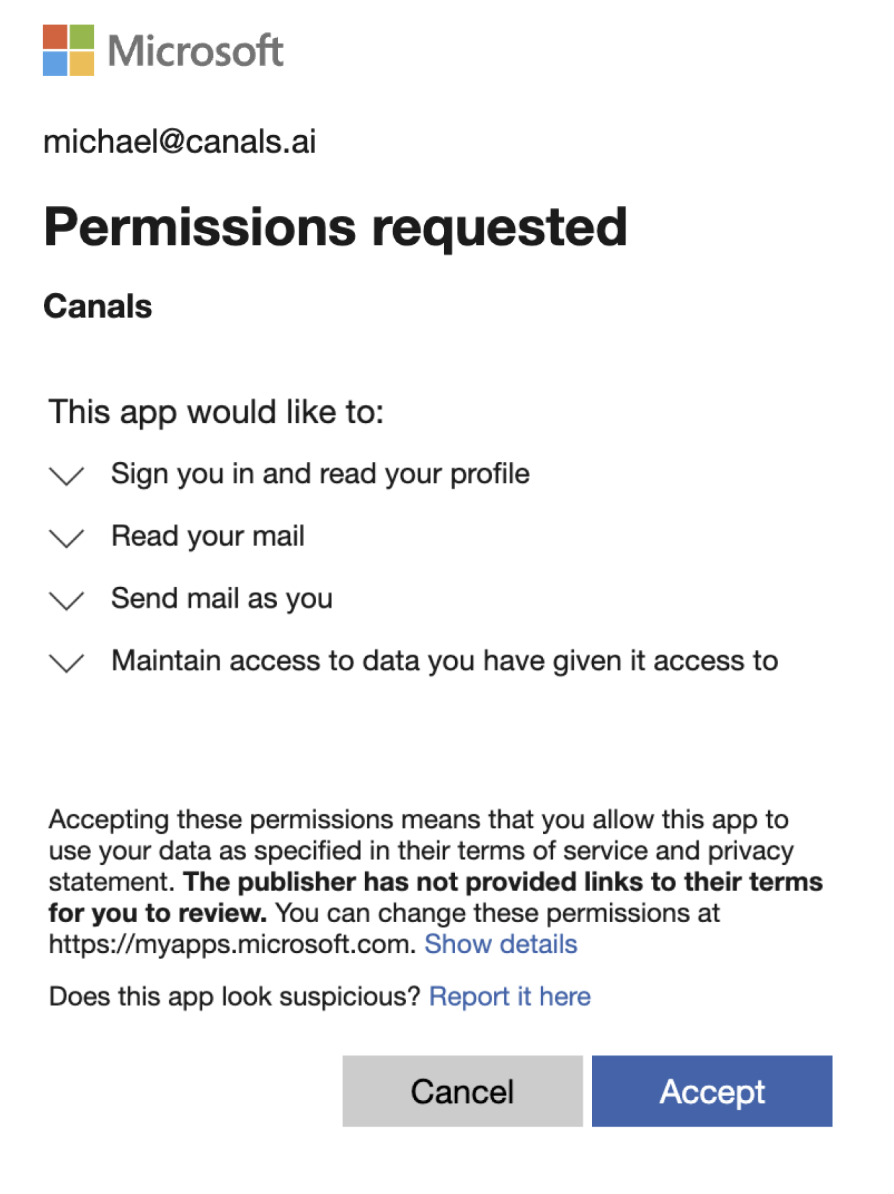The image size is (894, 1194).
Task: Click the 'Sign you in and read your profile' text
Action: pyautogui.click(x=320, y=474)
